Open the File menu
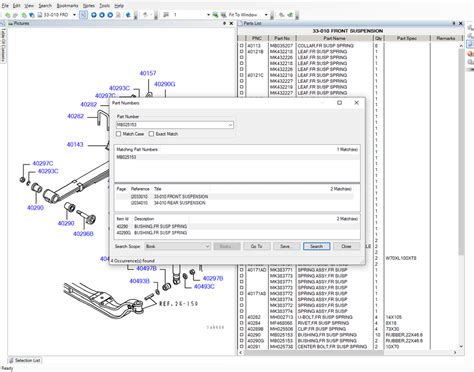The image size is (474, 372). [5, 6]
